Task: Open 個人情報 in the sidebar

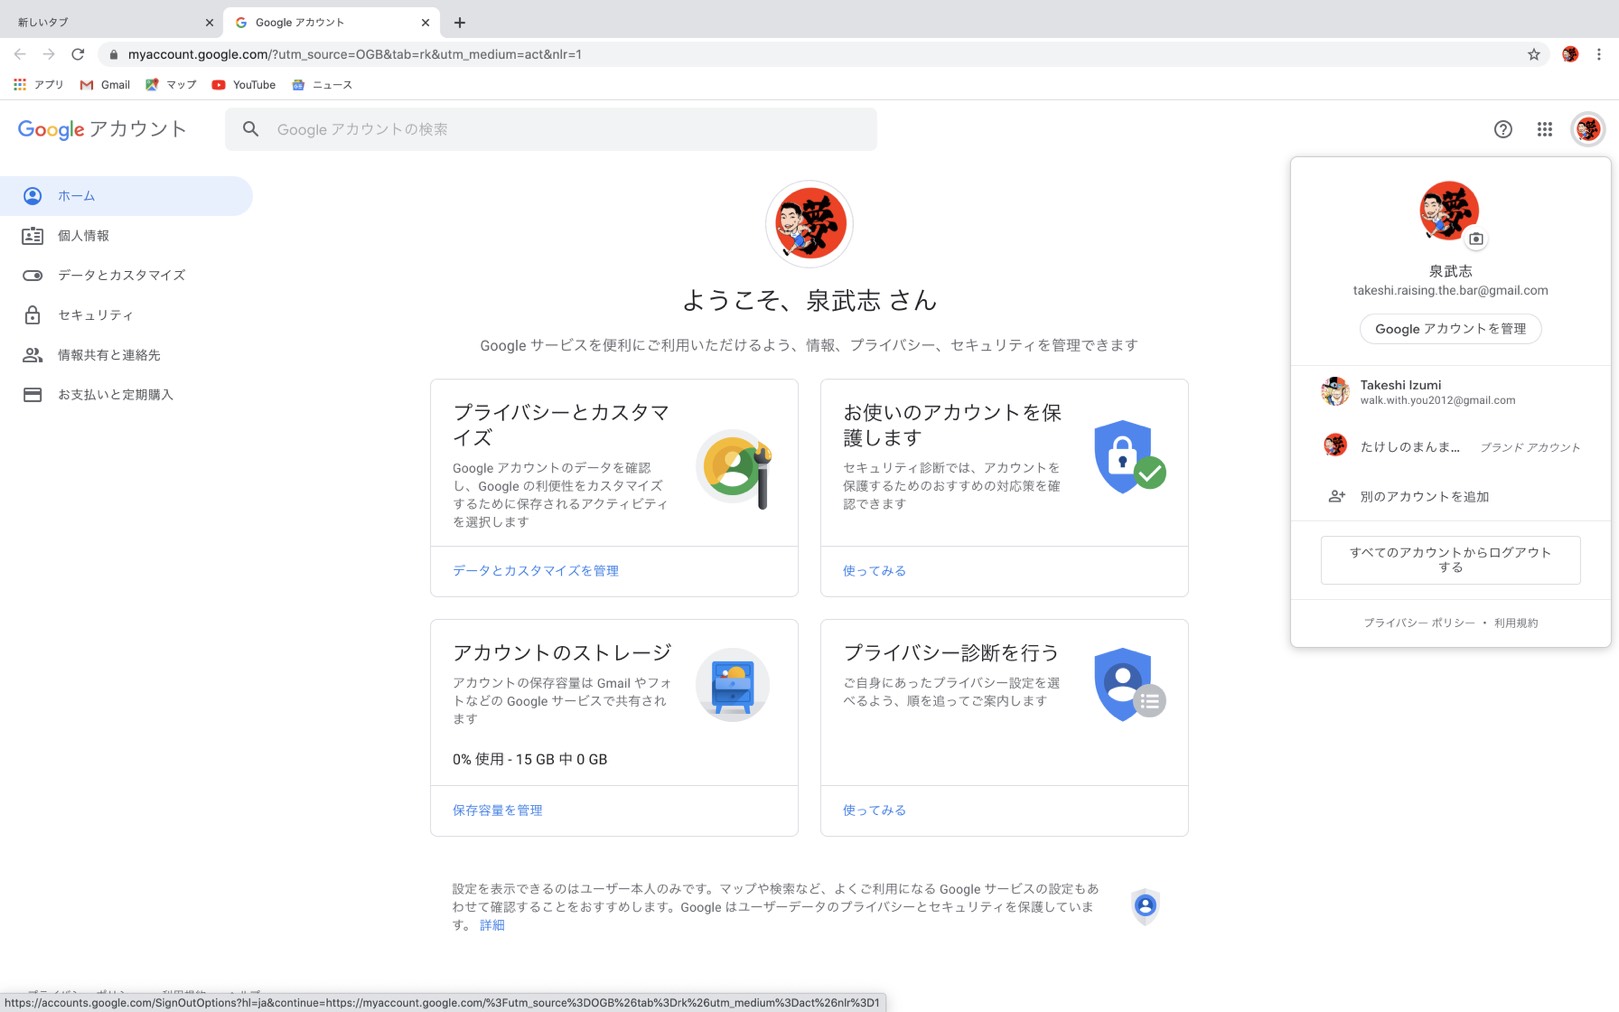Action: (x=126, y=236)
